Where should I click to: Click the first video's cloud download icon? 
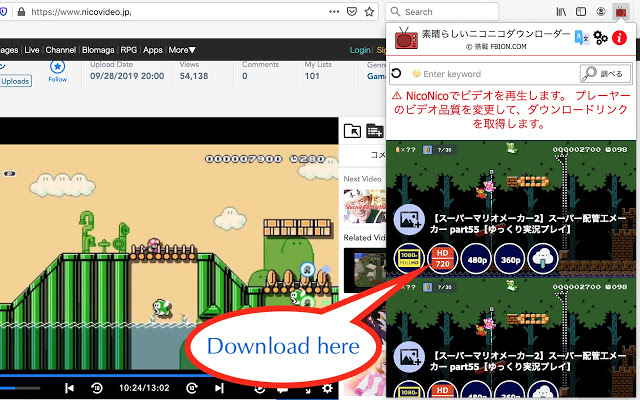click(x=543, y=258)
